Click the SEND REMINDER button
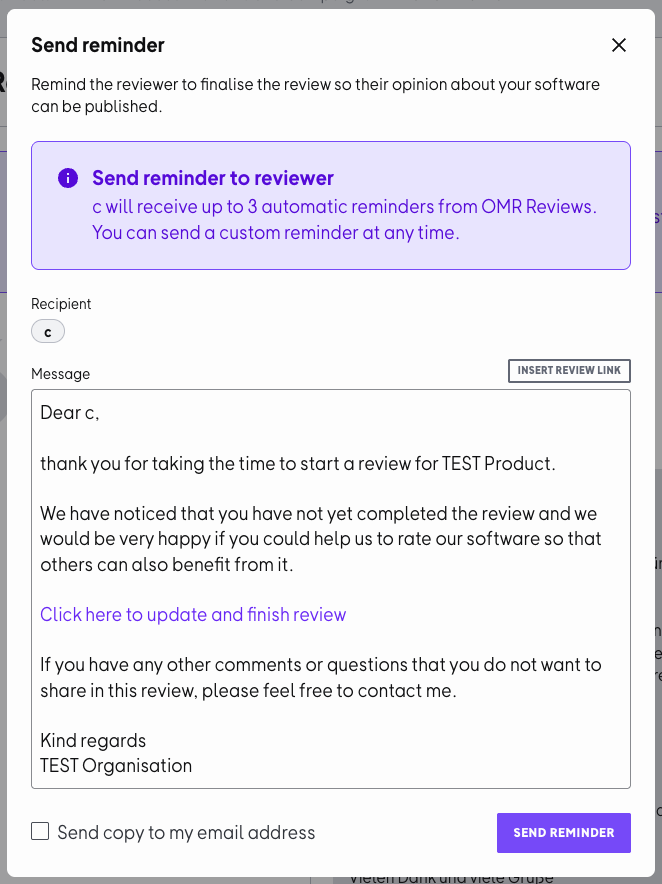This screenshot has width=662, height=884. (x=563, y=832)
